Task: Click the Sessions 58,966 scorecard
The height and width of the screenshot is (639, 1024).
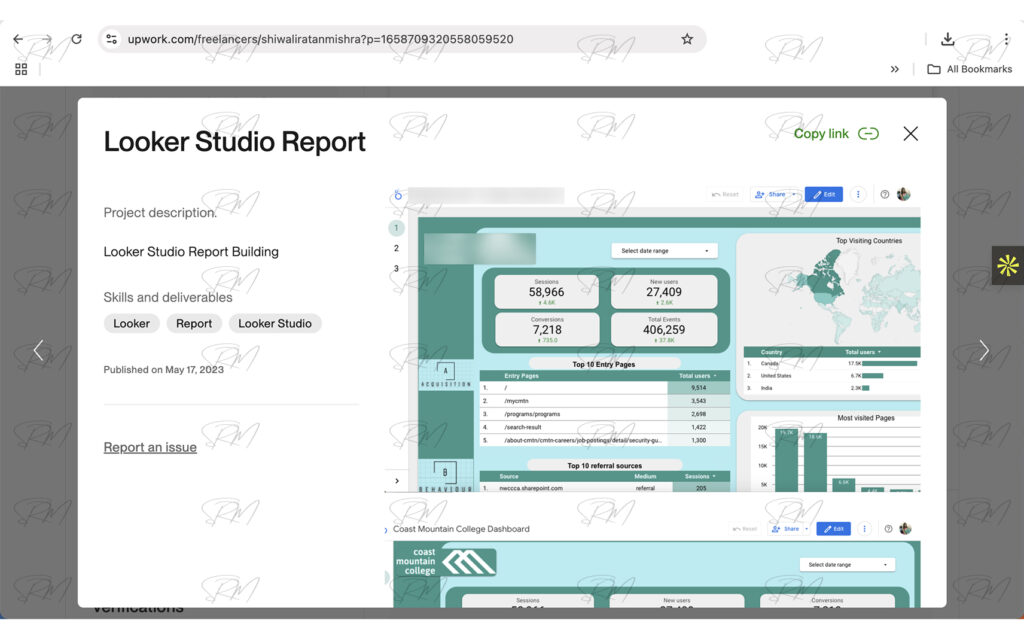Action: click(547, 292)
